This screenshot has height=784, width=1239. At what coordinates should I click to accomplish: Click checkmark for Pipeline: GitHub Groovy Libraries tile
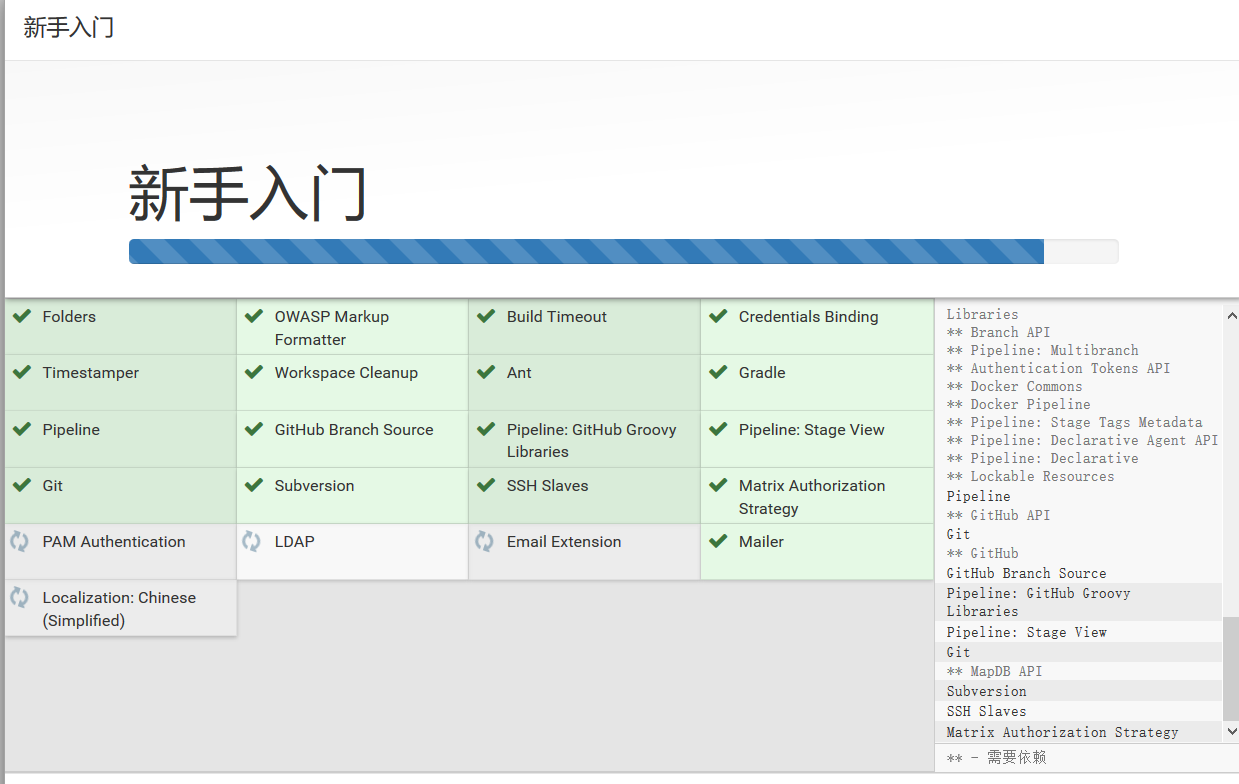pyautogui.click(x=486, y=429)
